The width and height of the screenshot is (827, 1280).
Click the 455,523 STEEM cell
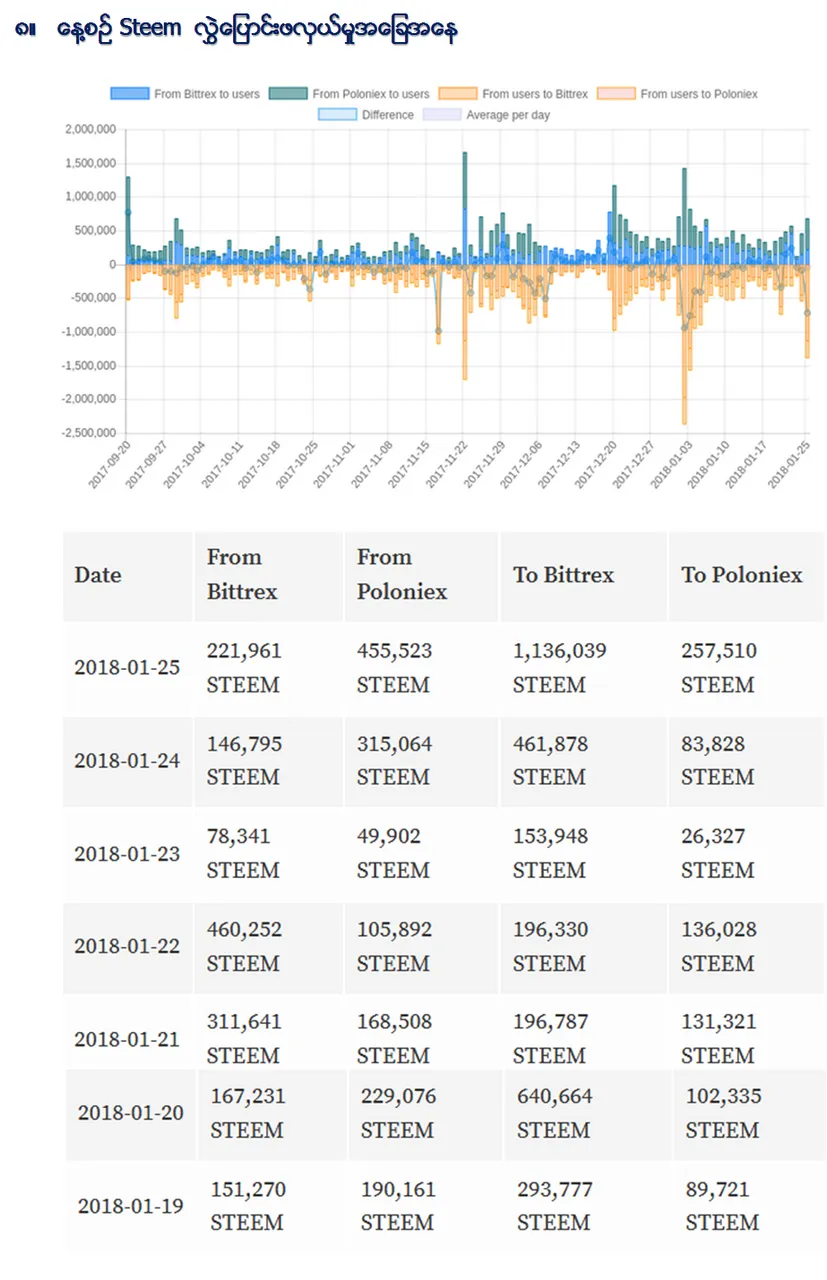(421, 668)
